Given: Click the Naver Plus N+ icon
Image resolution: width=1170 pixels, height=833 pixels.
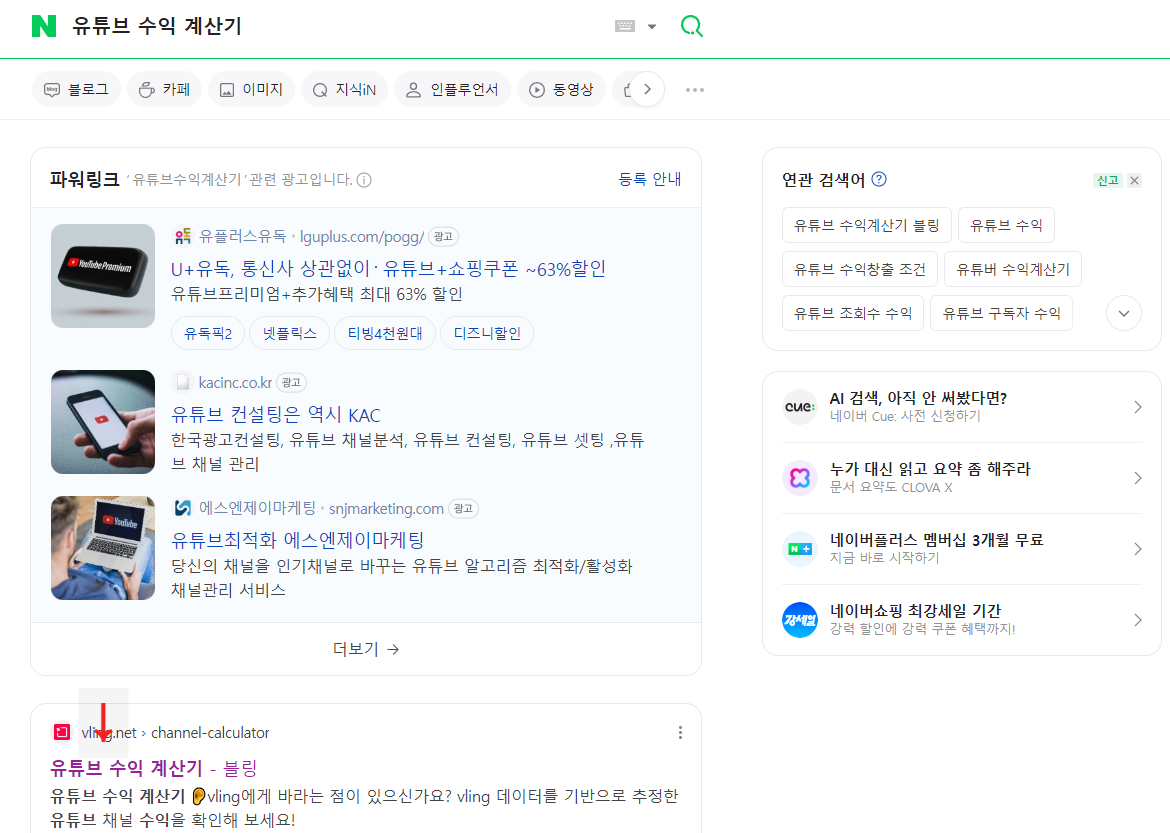Looking at the screenshot, I should (800, 549).
